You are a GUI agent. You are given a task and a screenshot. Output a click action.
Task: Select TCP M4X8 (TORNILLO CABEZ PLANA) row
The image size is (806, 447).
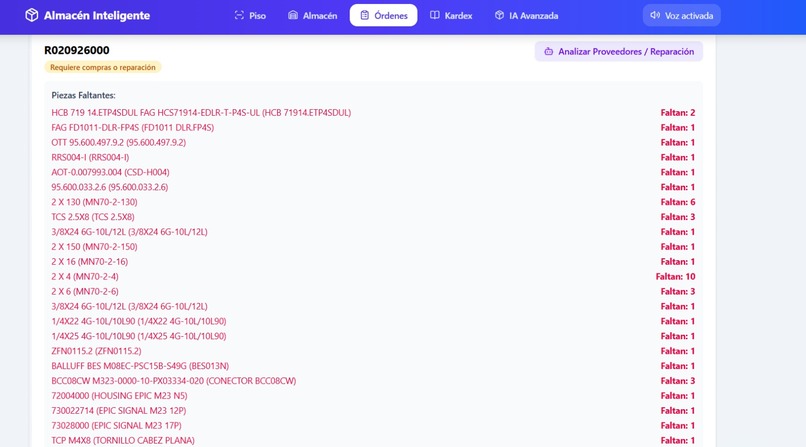pyautogui.click(x=373, y=440)
